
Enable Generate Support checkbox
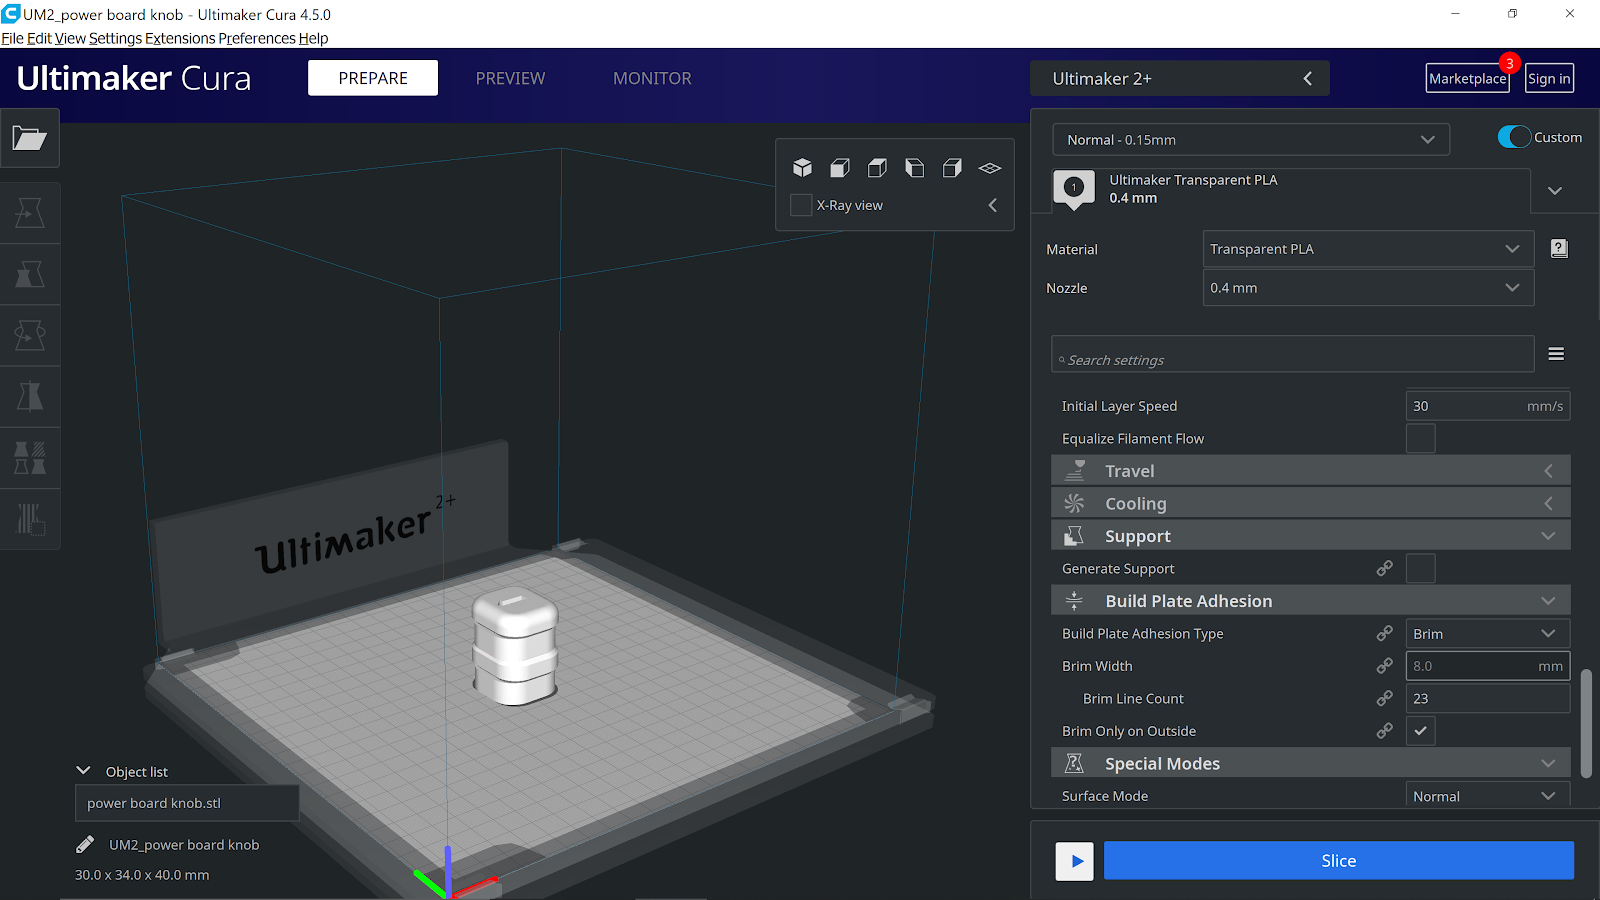point(1420,569)
